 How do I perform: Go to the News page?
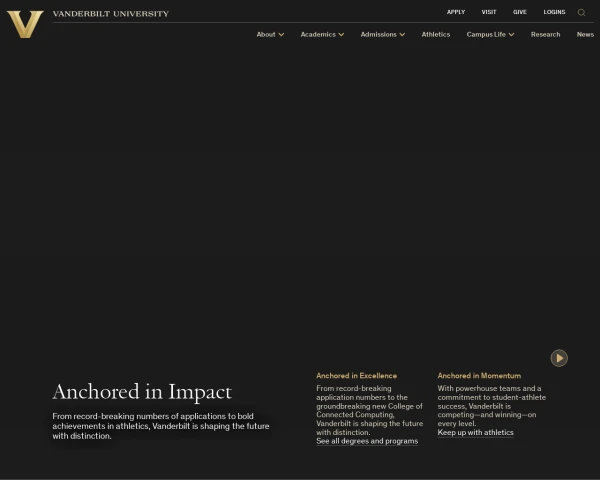click(585, 34)
